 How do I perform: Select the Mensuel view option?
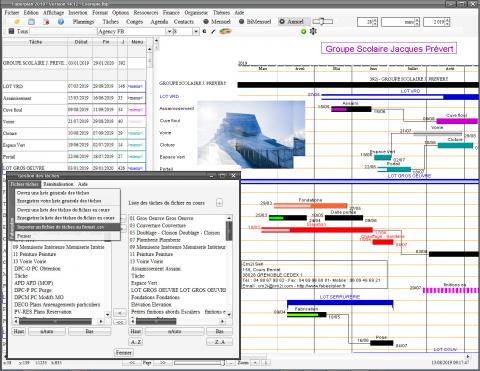[217, 22]
